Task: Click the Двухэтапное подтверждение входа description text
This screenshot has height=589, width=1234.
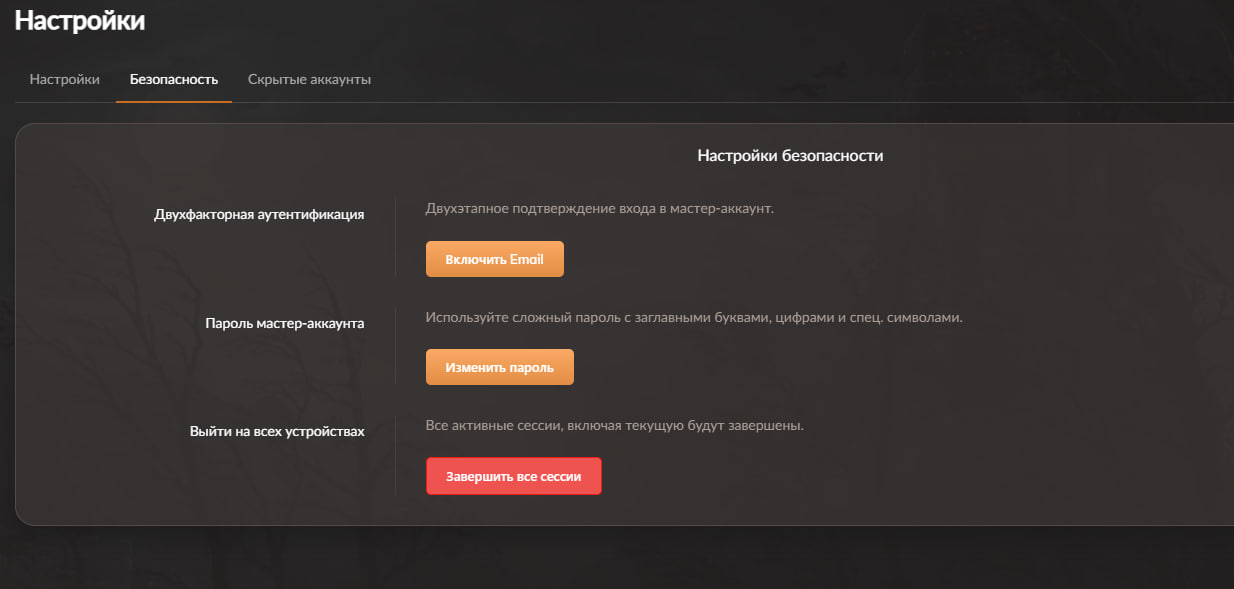Action: coord(600,209)
